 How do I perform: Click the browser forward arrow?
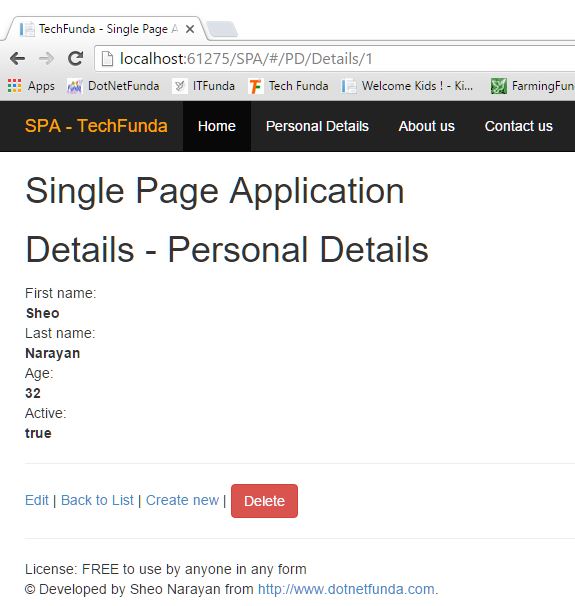coord(46,59)
